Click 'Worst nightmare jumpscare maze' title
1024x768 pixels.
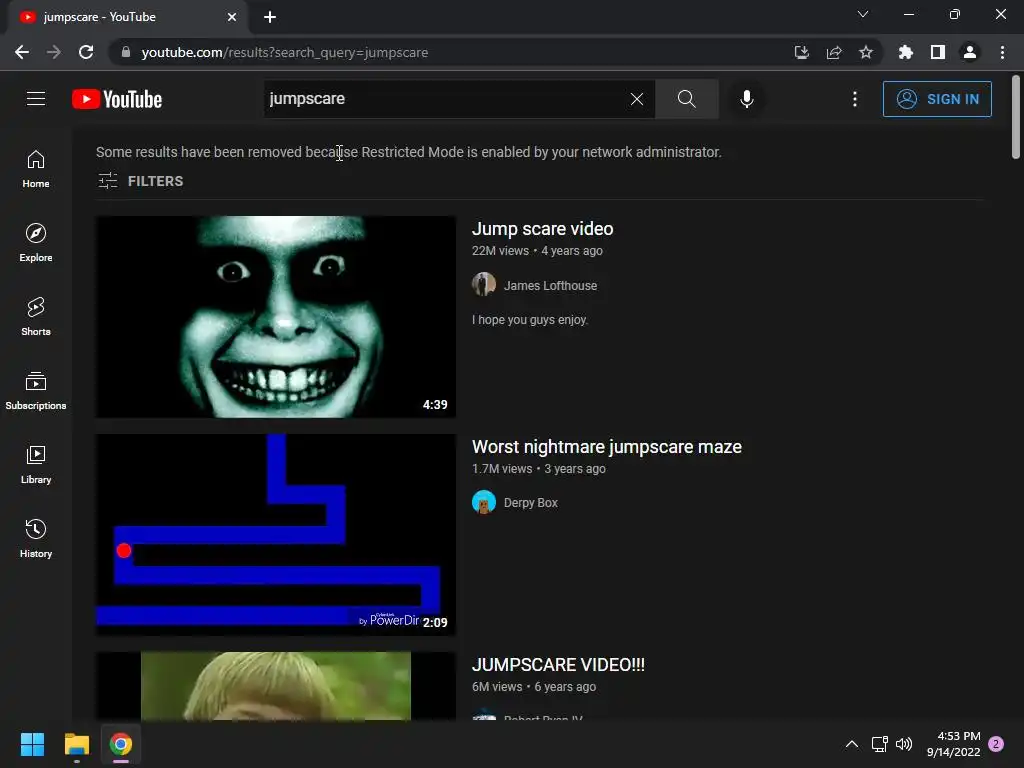tap(607, 447)
